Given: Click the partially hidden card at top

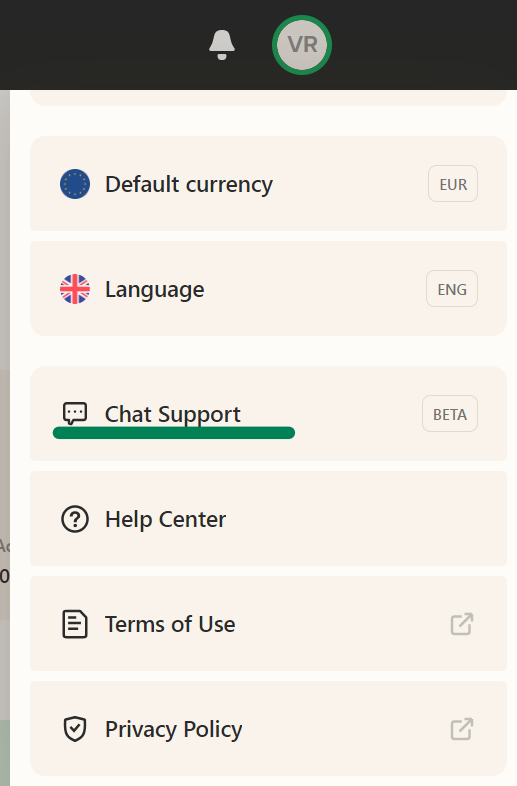Looking at the screenshot, I should (268, 98).
